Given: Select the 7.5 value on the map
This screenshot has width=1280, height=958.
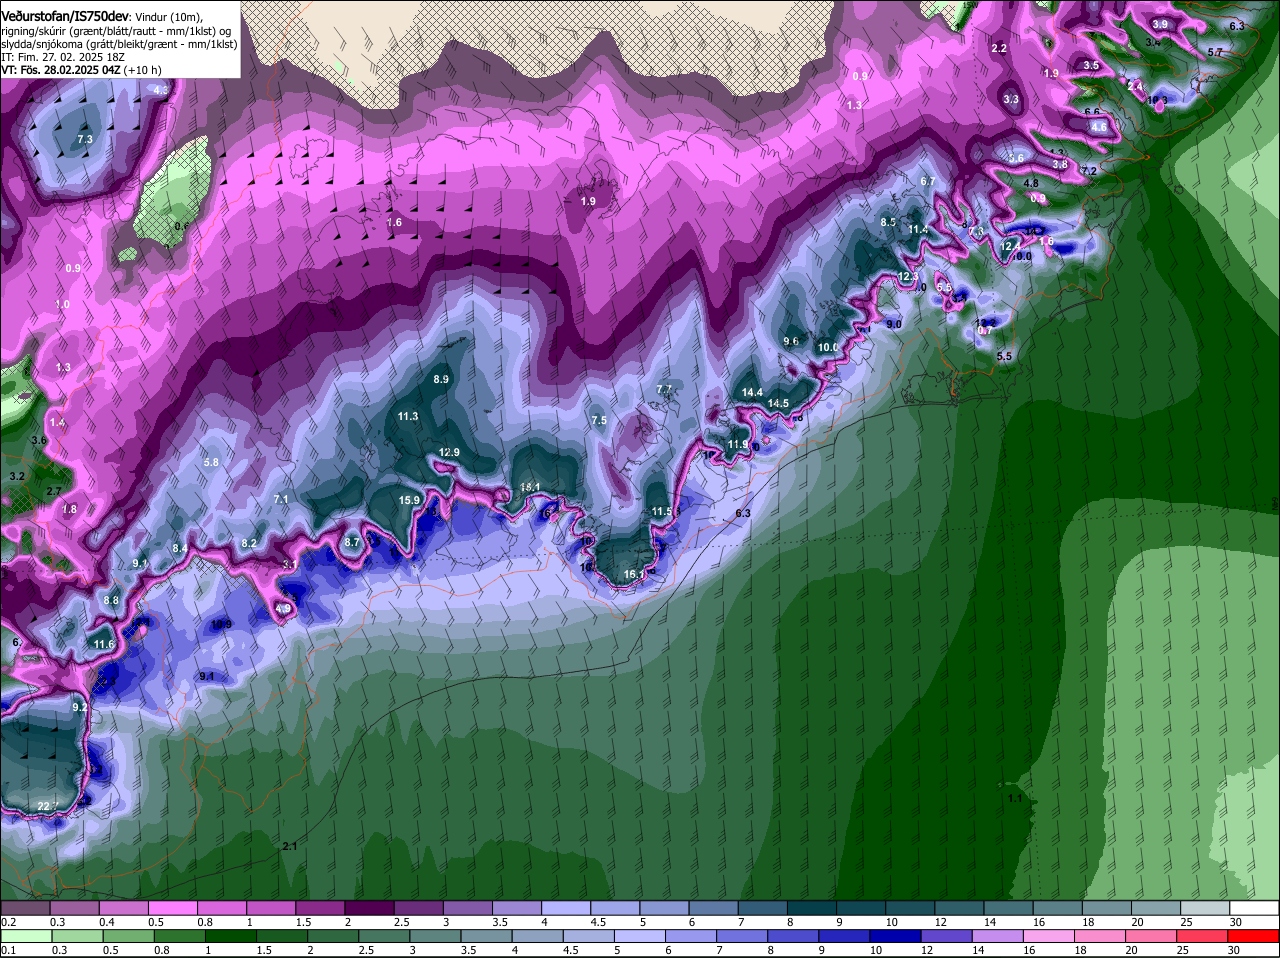Looking at the screenshot, I should 599,421.
